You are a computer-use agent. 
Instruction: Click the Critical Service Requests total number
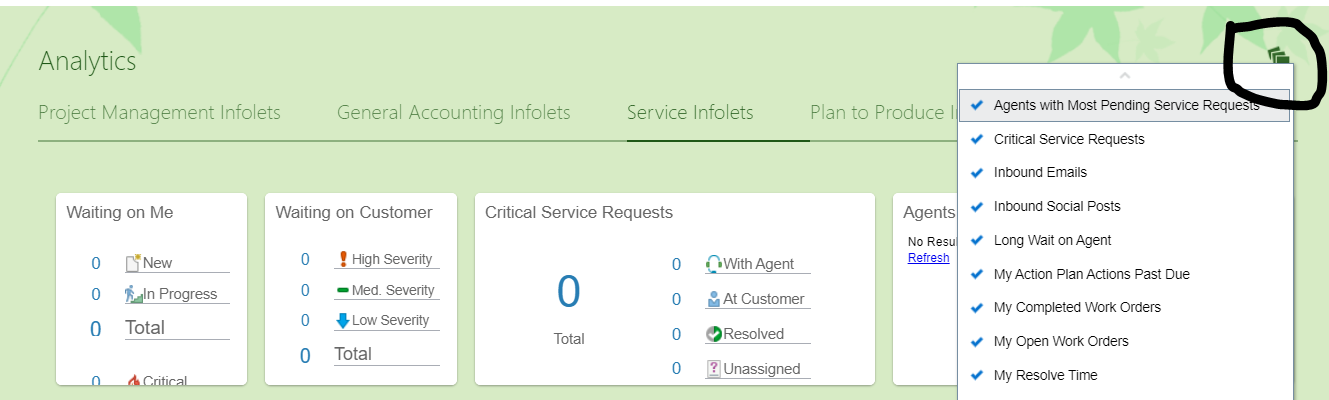pyautogui.click(x=568, y=292)
